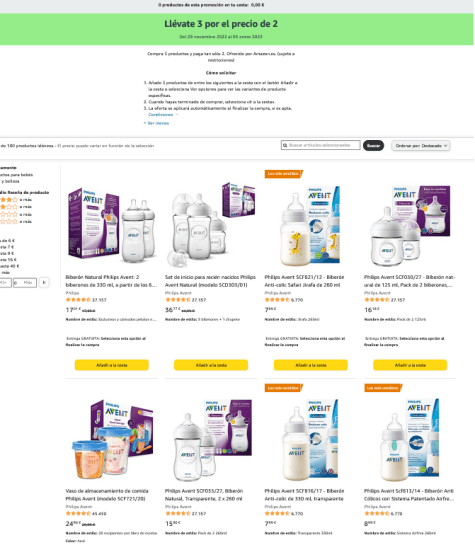Viewport: 475px width, 545px height.
Task: Add SCF030/27 125 ml pack to basket
Action: [x=410, y=365]
